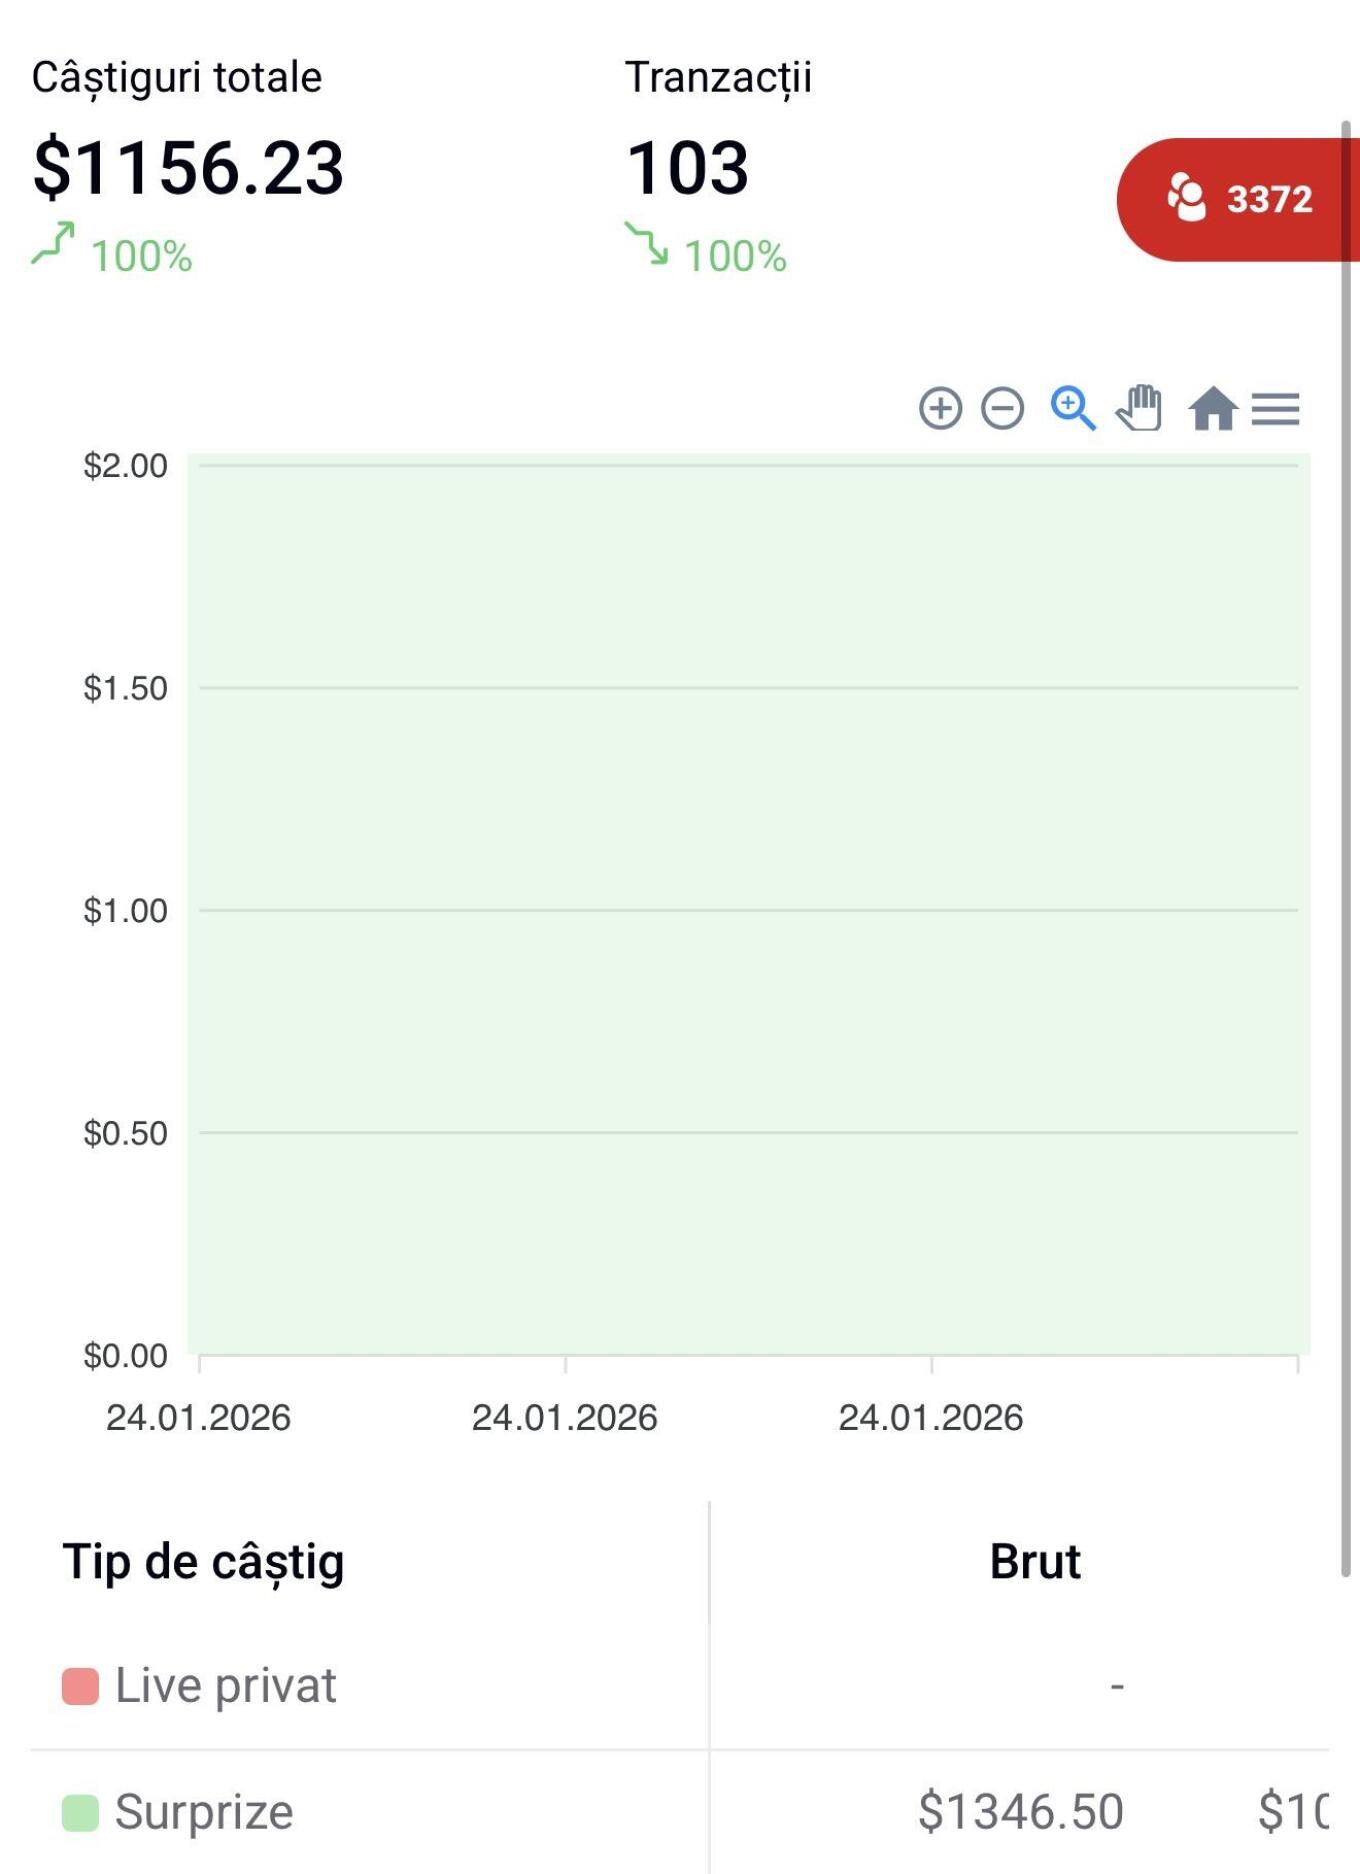This screenshot has height=1874, width=1360.
Task: Sort by Tip de câștig column header
Action: click(203, 1562)
